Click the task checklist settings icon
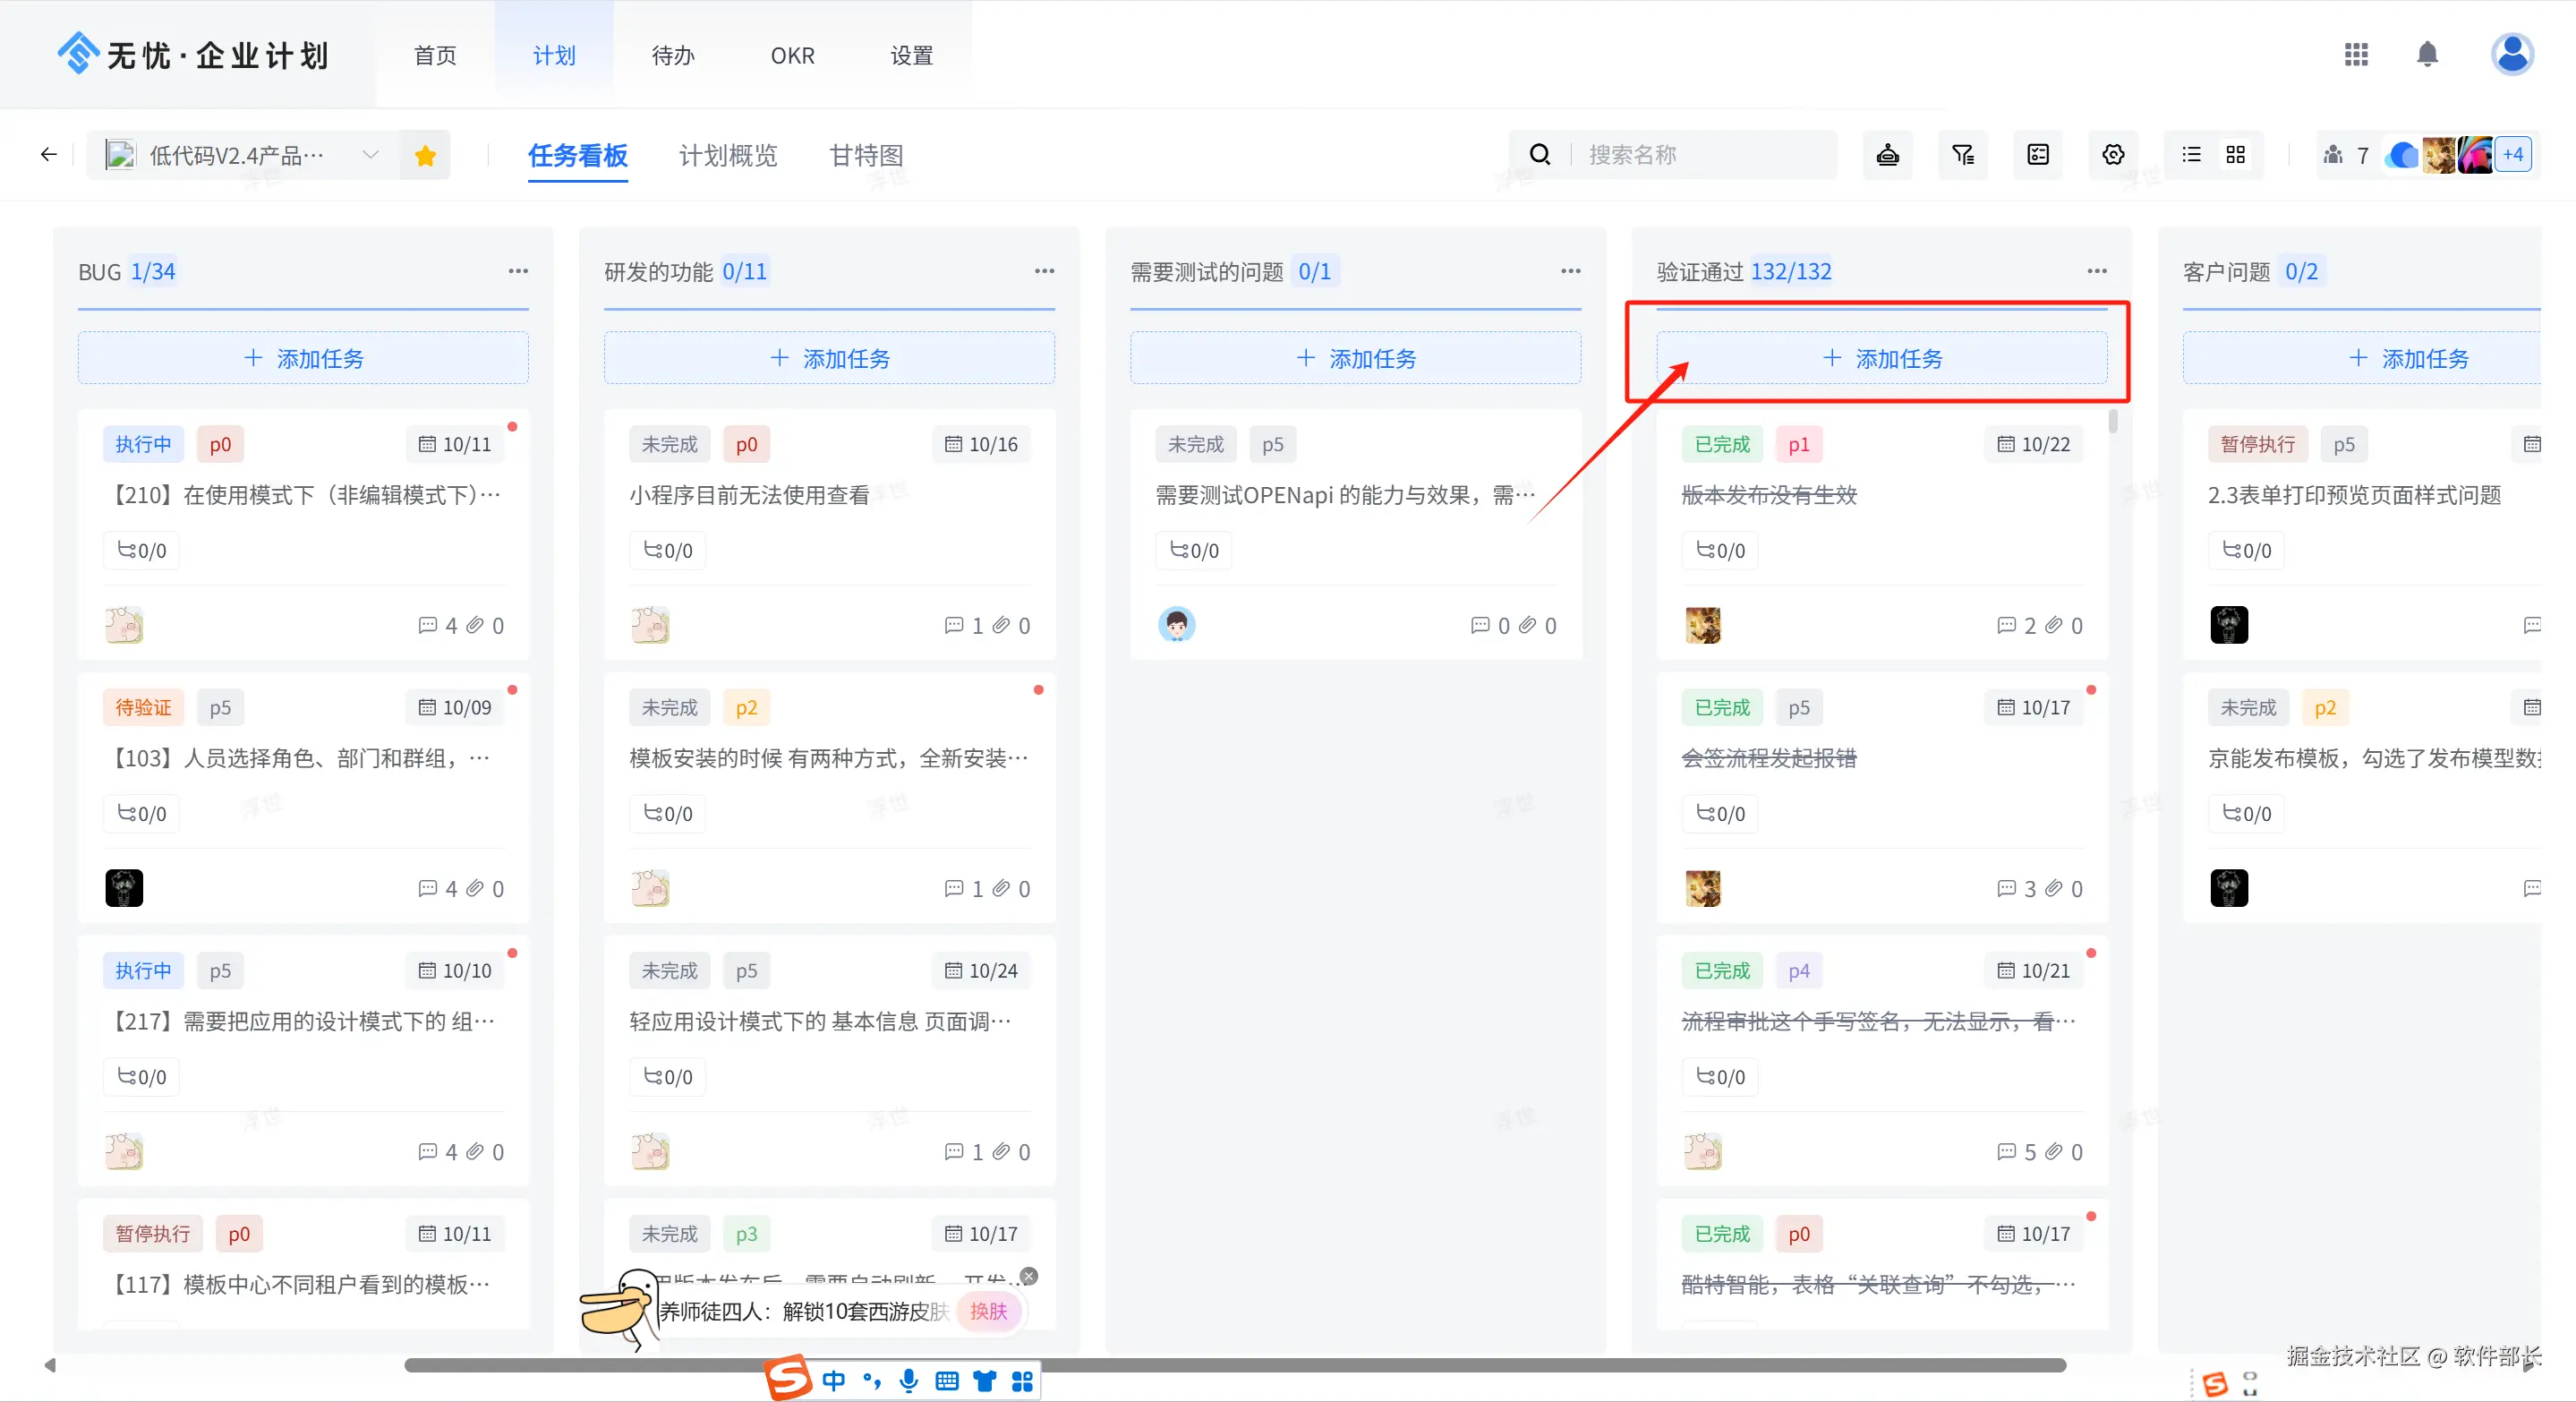Image resolution: width=2576 pixels, height=1402 pixels. pyautogui.click(x=2037, y=155)
